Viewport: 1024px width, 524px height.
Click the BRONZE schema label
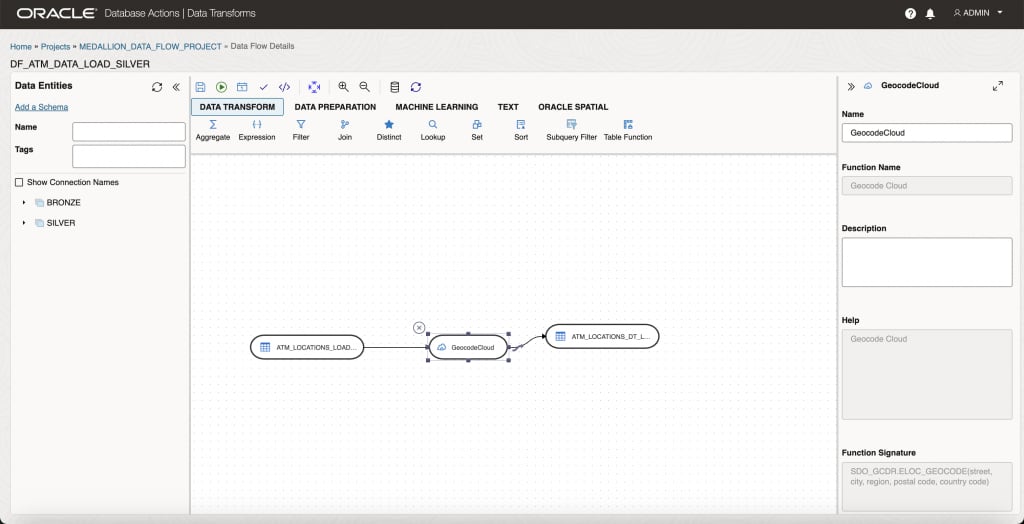(x=63, y=203)
